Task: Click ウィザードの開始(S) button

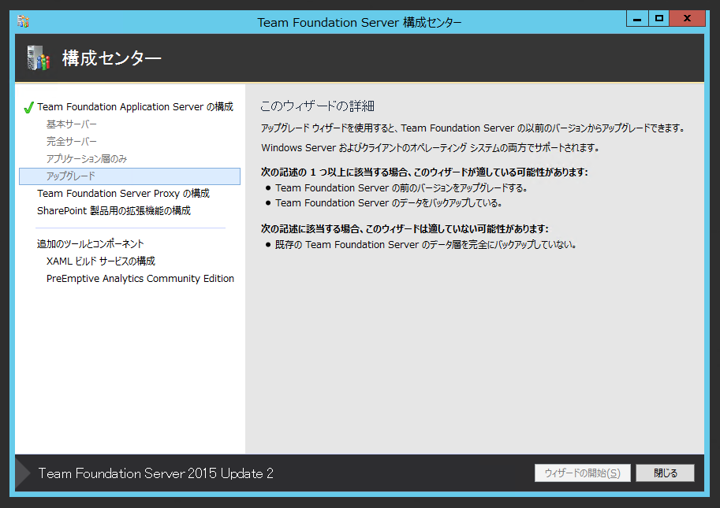Action: pos(582,473)
